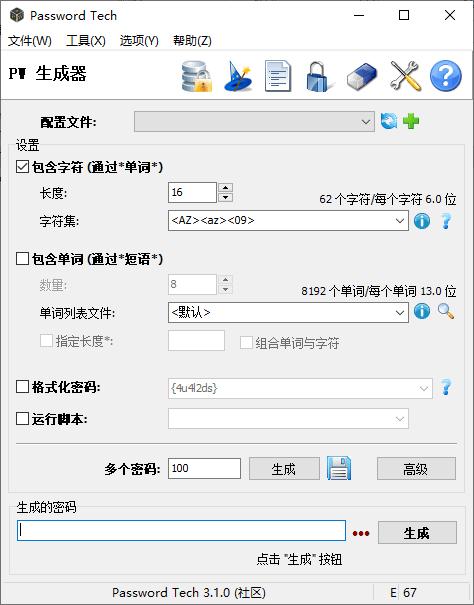Enable the 包含单词 checkbox
Viewport: 474px width, 605px height.
click(22, 259)
